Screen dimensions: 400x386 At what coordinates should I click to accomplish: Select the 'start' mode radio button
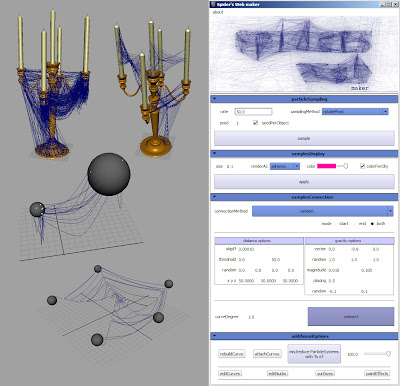pyautogui.click(x=335, y=224)
